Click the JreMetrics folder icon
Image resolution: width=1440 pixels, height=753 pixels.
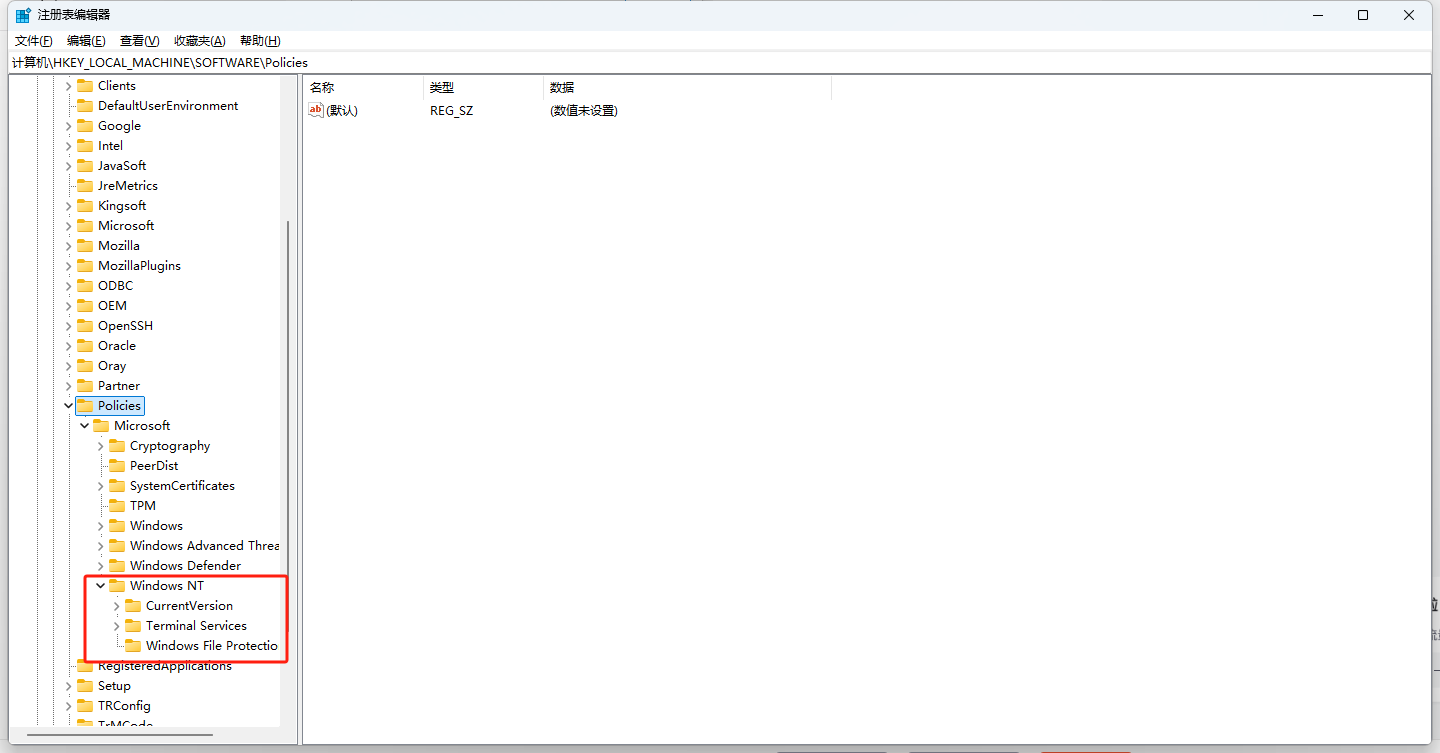point(85,186)
